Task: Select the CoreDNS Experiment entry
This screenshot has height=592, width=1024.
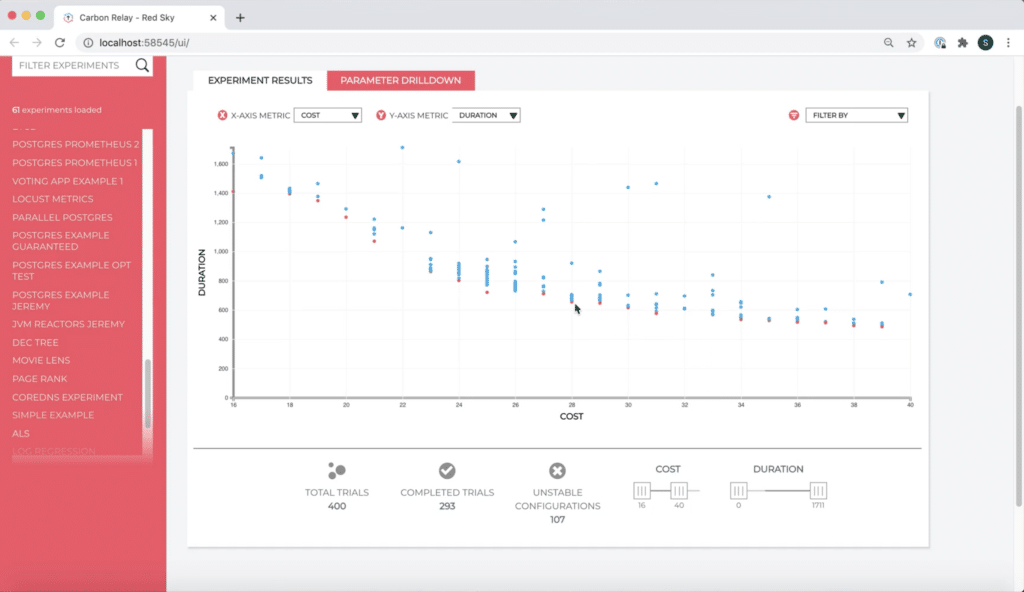Action: click(67, 397)
